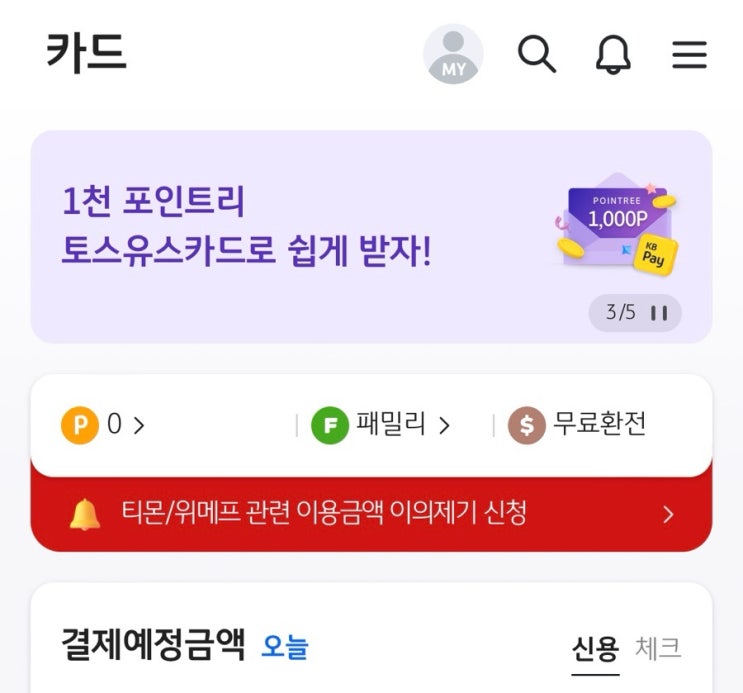Switch to the 신용 tab
743x693 pixels.
click(595, 648)
